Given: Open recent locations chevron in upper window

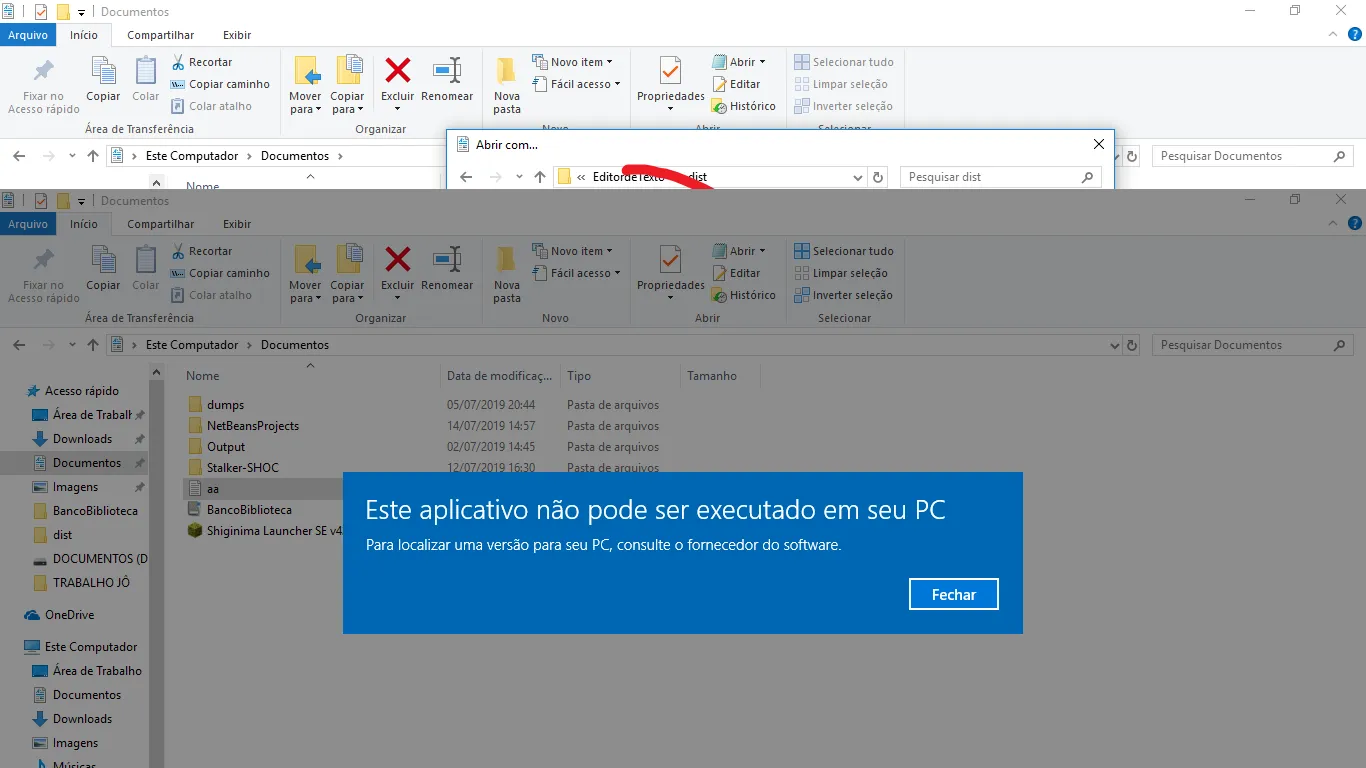Looking at the screenshot, I should pyautogui.click(x=72, y=156).
